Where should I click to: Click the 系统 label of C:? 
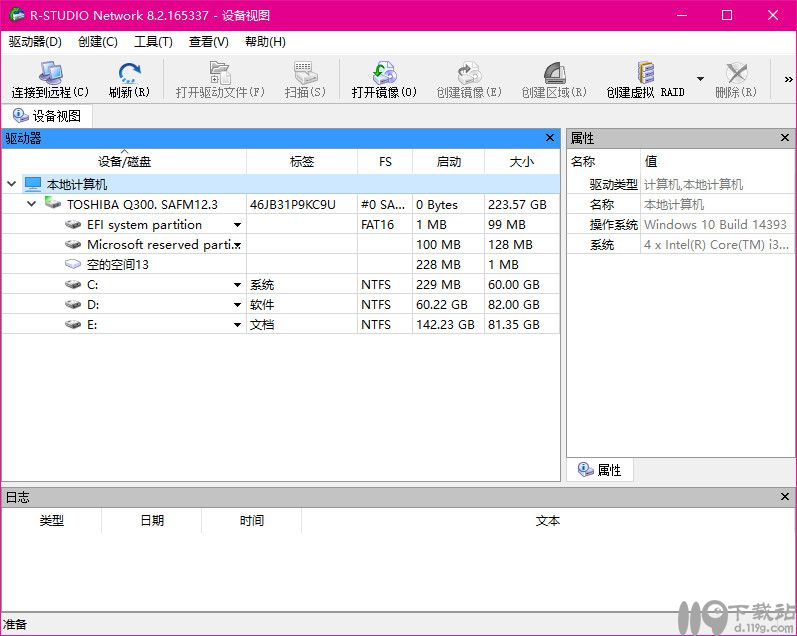coord(262,285)
